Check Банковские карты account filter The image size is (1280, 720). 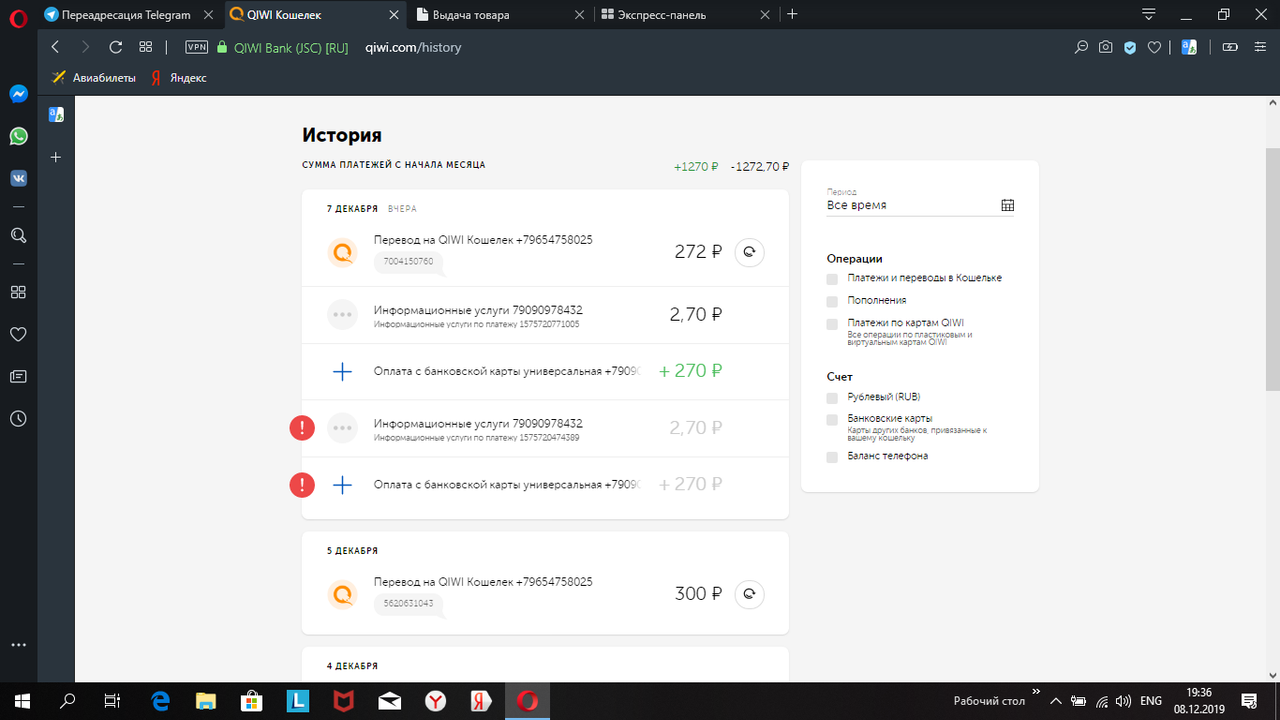click(832, 420)
